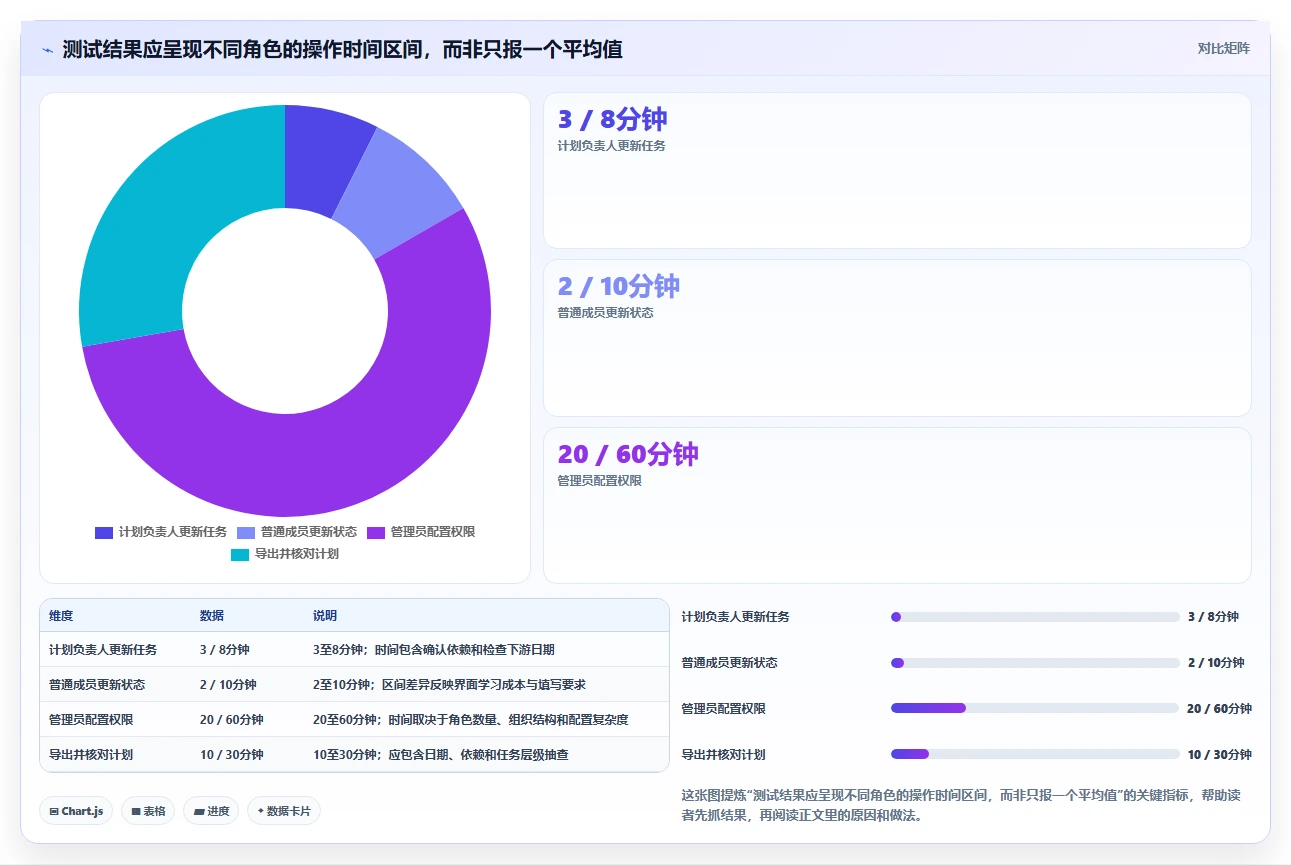This screenshot has height=865, width=1291.
Task: Toggle the 计划负责人更新任务 legend swatch
Action: click(x=104, y=532)
